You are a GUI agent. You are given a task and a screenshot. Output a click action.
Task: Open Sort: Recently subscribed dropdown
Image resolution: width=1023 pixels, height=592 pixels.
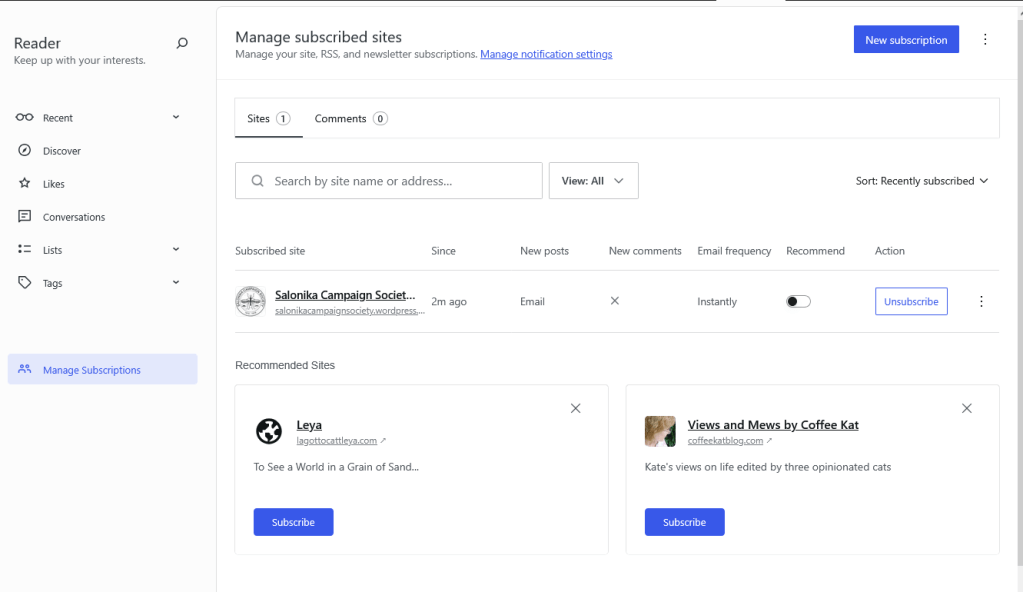921,181
